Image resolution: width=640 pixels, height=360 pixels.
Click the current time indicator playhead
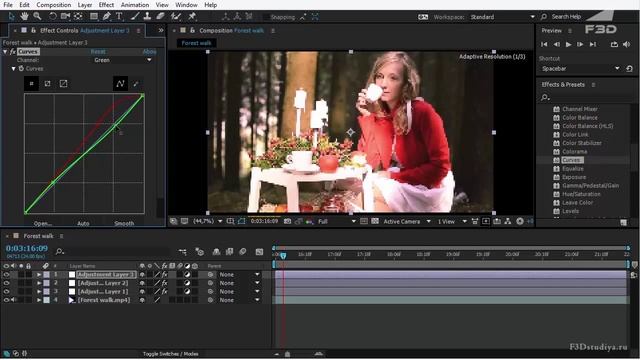(x=283, y=256)
